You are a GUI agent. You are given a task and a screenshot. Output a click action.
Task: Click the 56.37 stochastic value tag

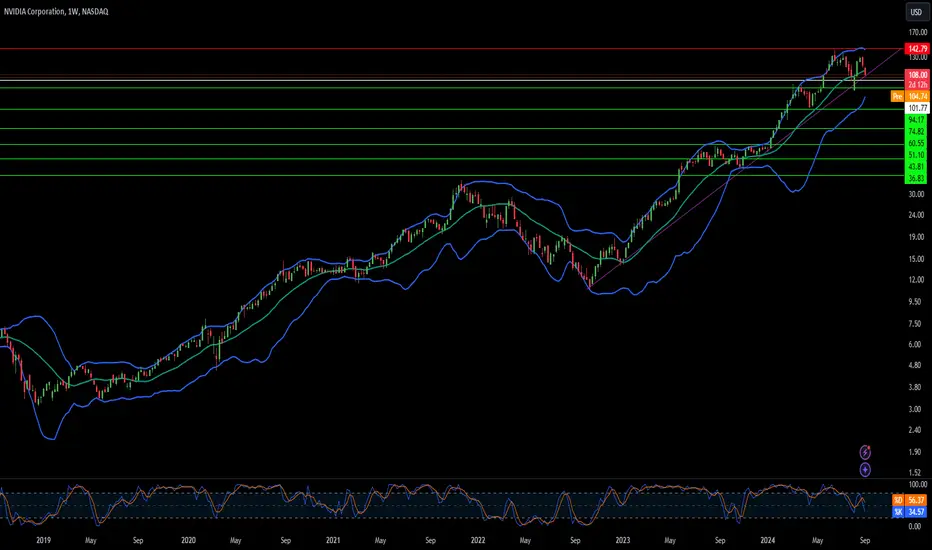pyautogui.click(x=917, y=501)
